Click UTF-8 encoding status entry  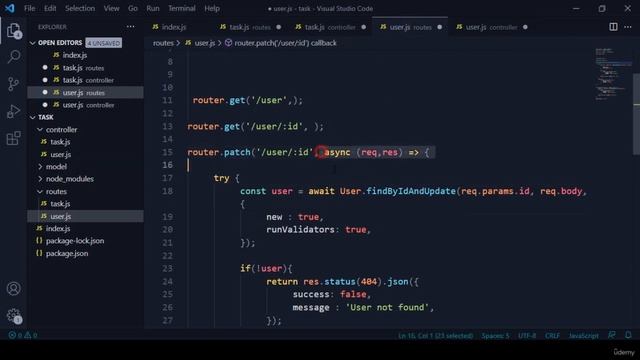pyautogui.click(x=527, y=336)
